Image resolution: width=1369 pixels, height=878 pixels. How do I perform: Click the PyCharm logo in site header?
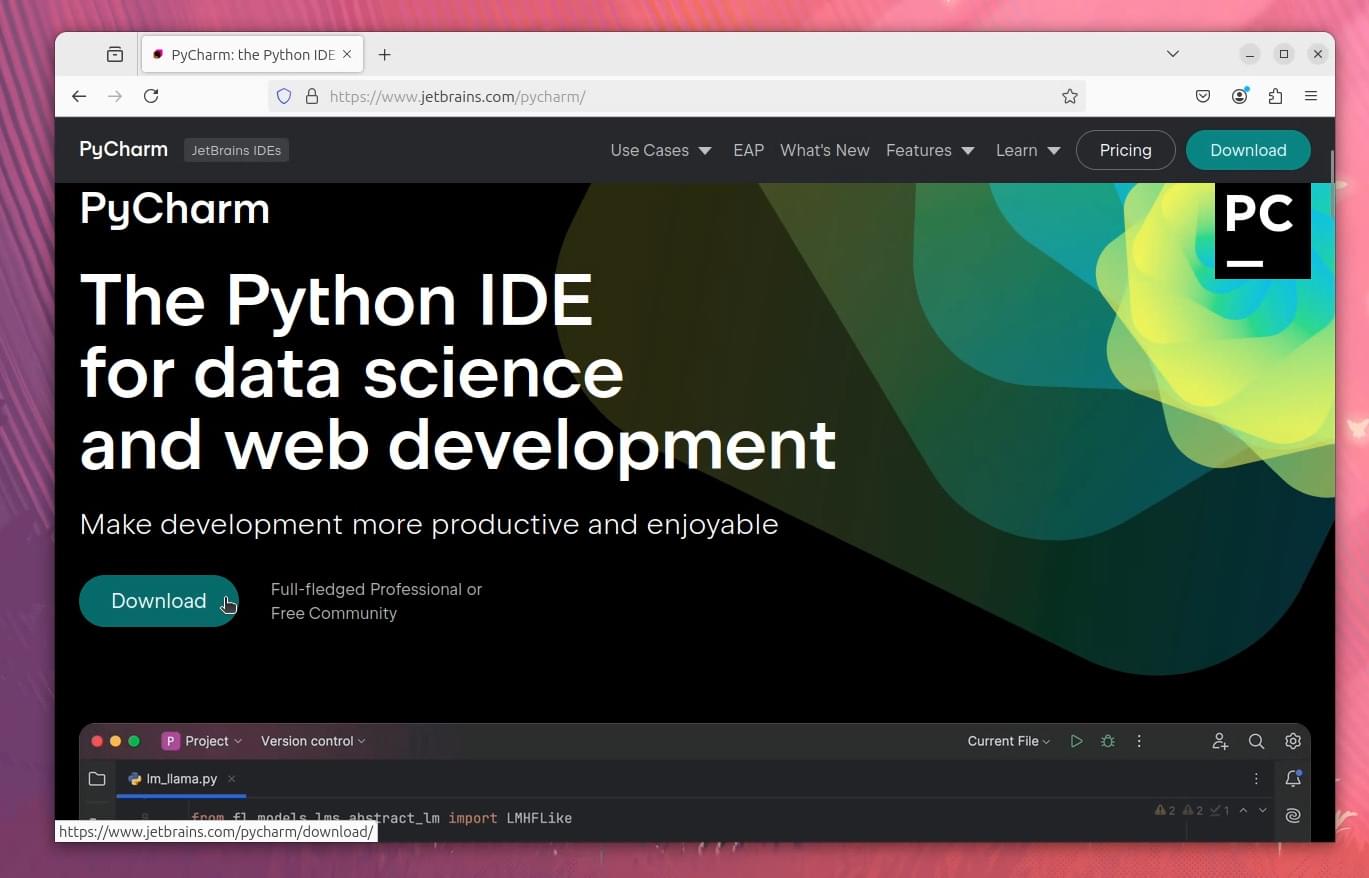[x=124, y=150]
